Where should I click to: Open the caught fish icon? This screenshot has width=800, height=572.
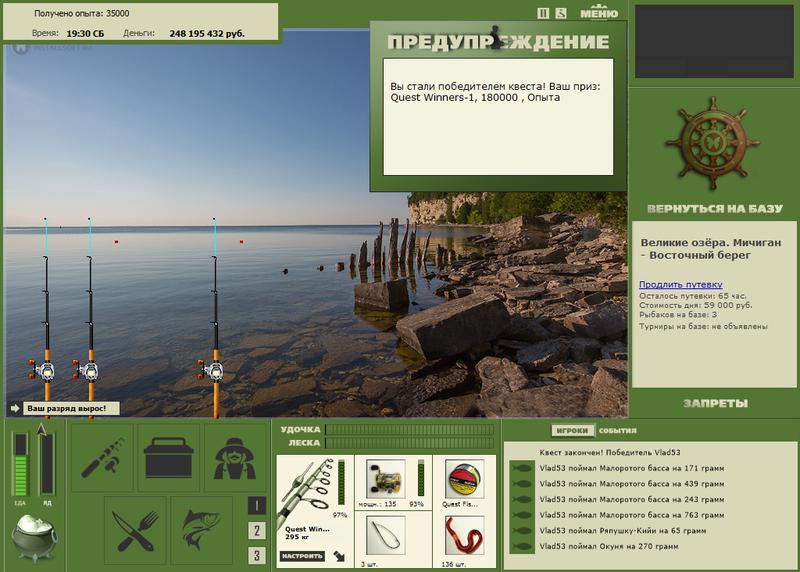point(202,531)
